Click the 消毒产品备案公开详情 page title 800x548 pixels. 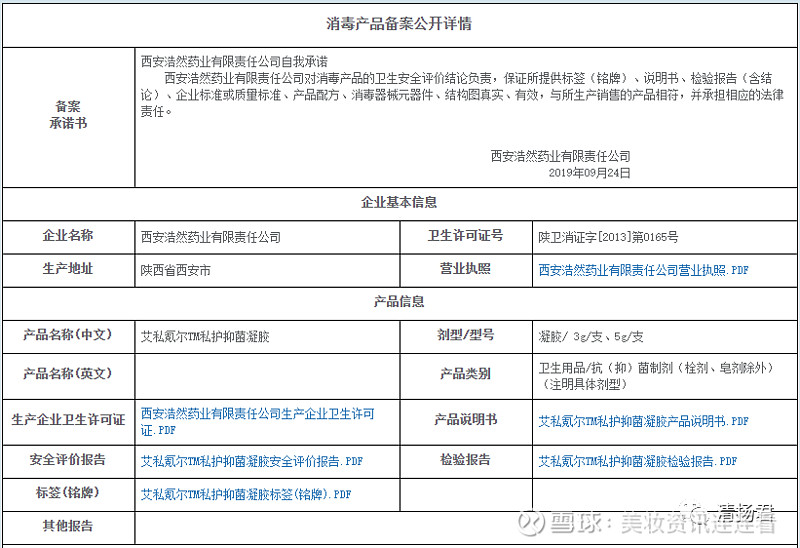point(399,24)
